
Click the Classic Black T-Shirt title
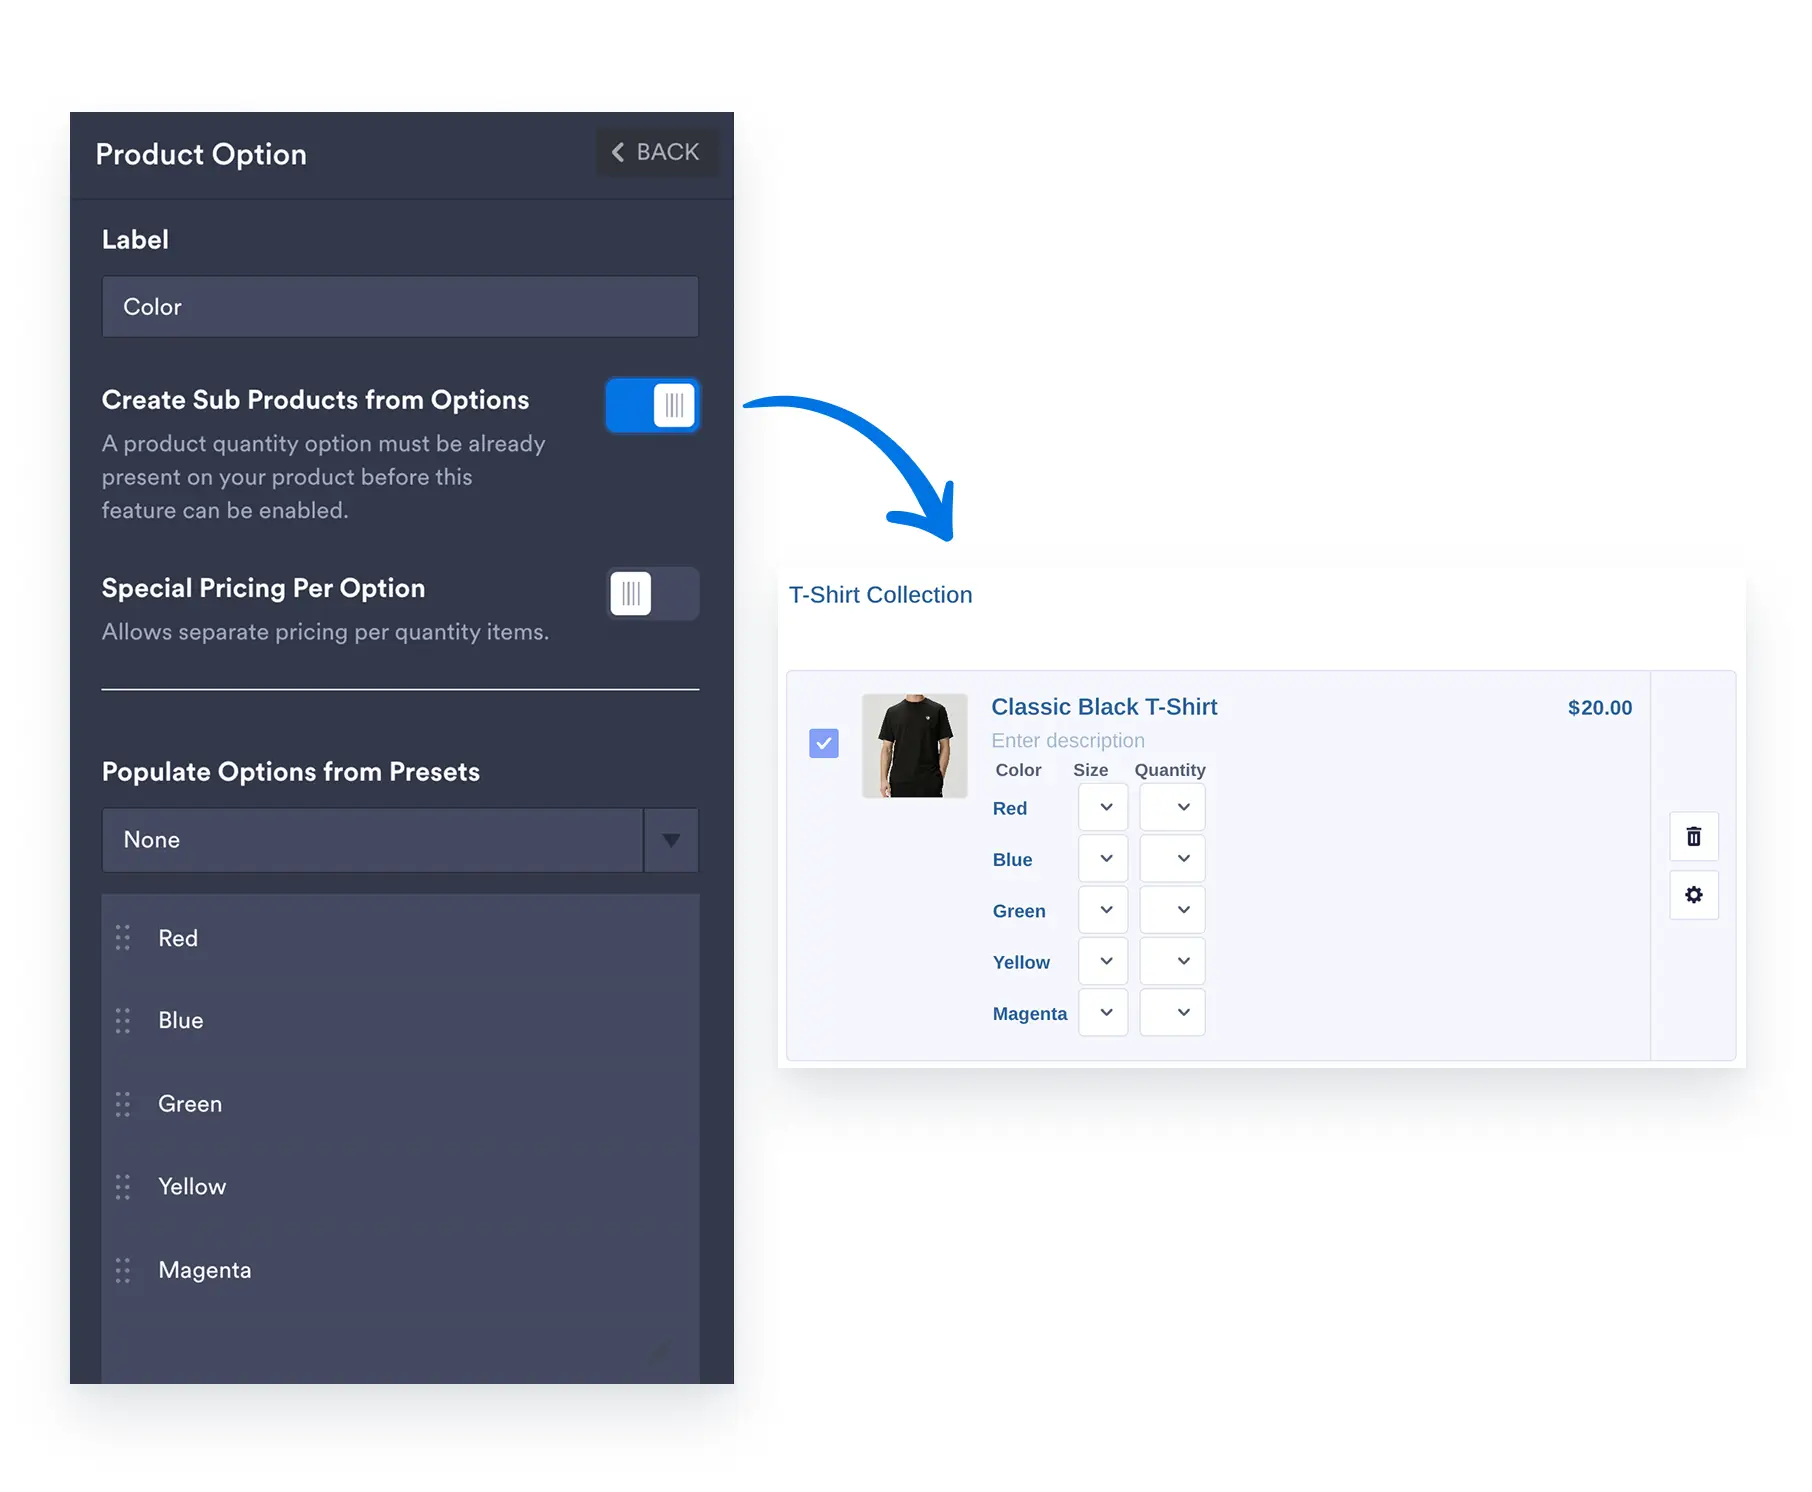click(x=1104, y=707)
